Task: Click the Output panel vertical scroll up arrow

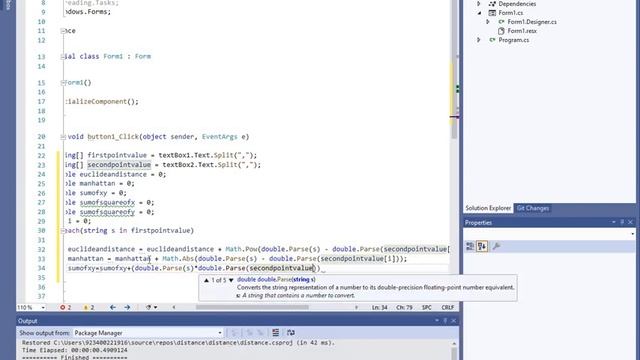Action: click(454, 343)
